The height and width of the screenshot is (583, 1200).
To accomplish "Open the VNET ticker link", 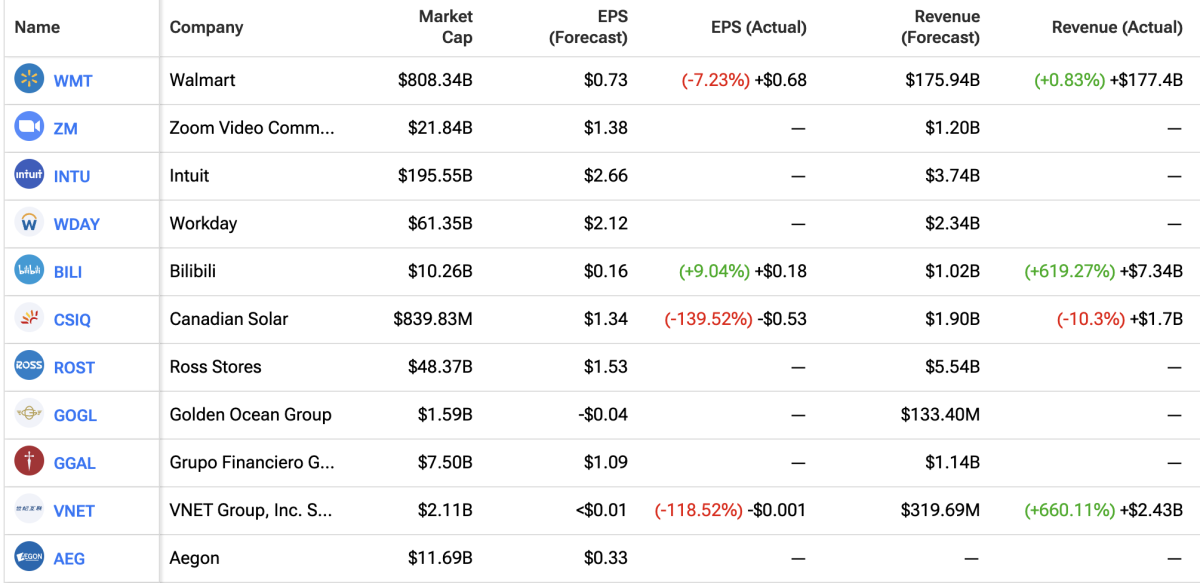I will point(74,511).
